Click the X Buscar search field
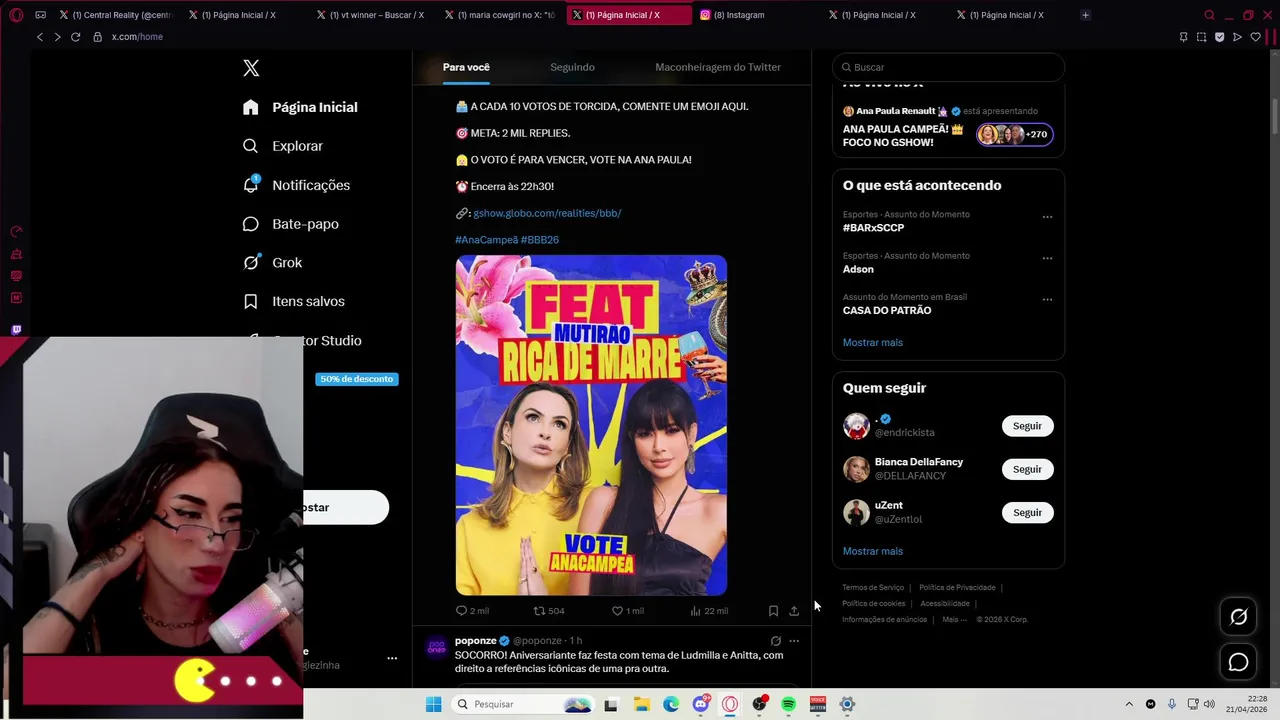Viewport: 1280px width, 720px height. [x=948, y=67]
